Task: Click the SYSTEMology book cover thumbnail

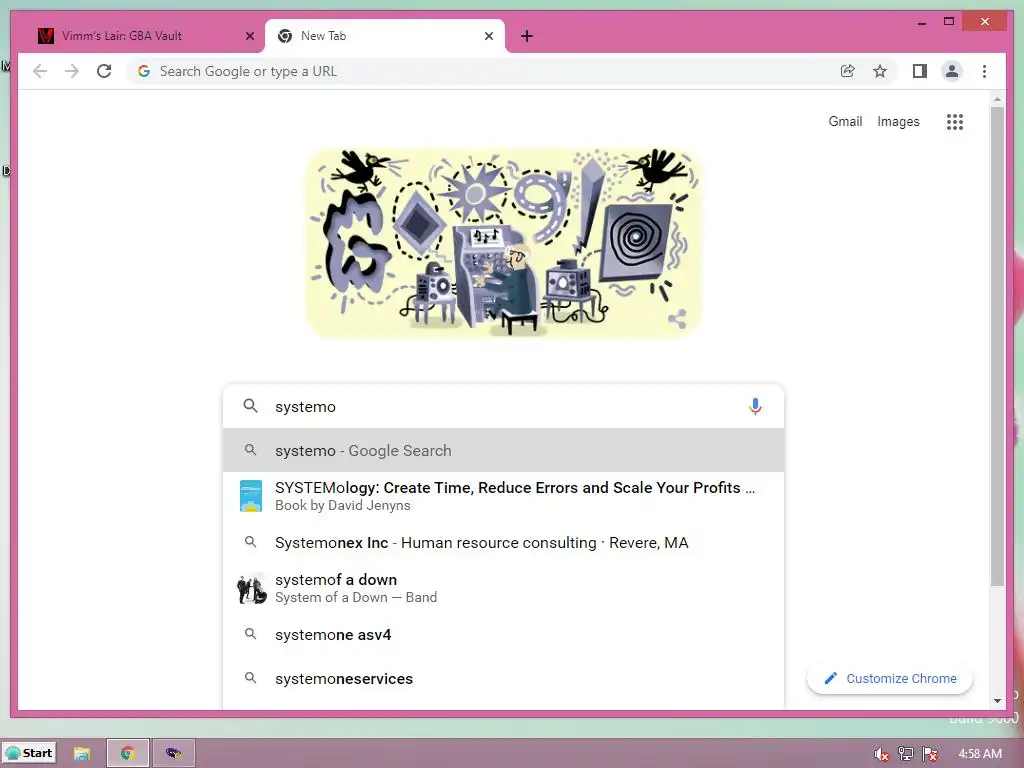Action: click(x=251, y=496)
